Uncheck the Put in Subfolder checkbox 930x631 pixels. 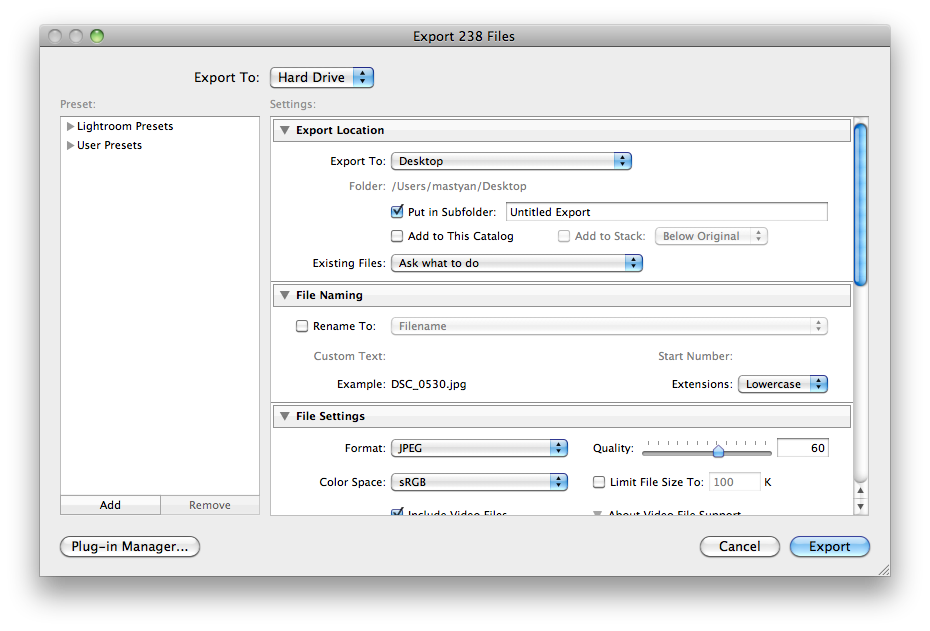397,212
